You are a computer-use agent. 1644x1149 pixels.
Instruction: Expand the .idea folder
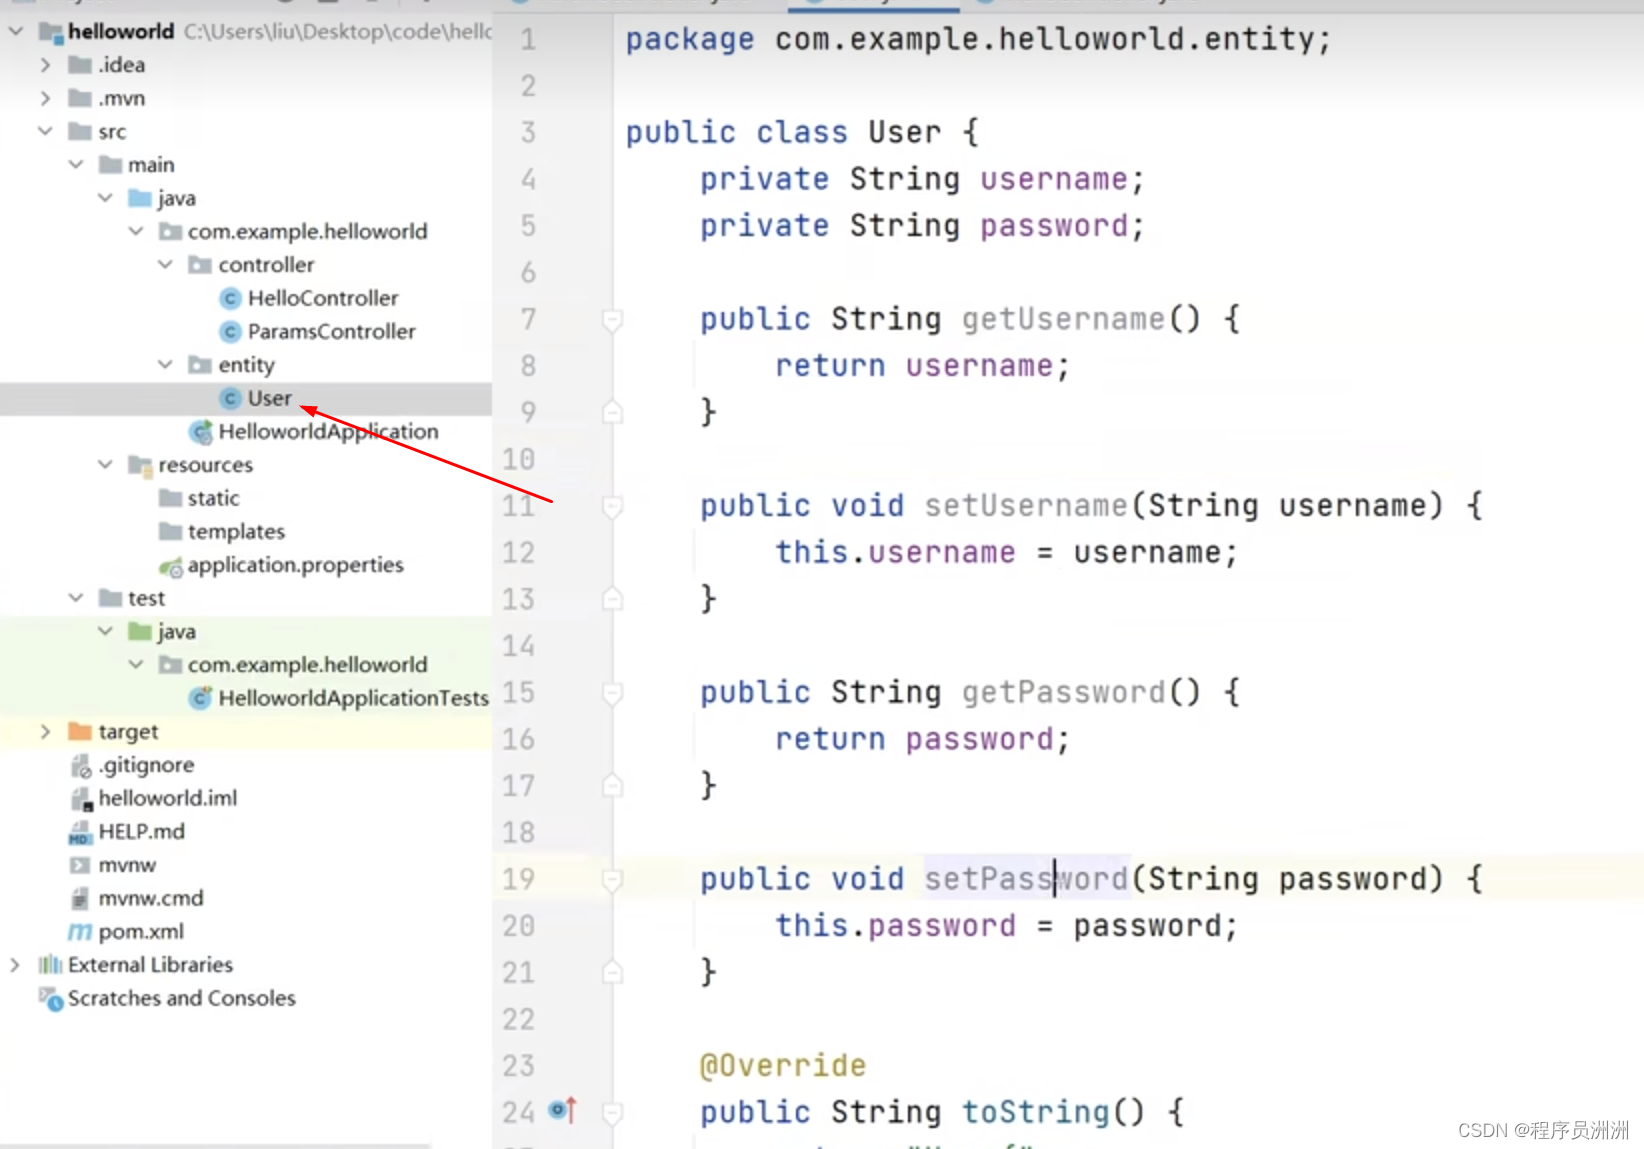(x=45, y=65)
